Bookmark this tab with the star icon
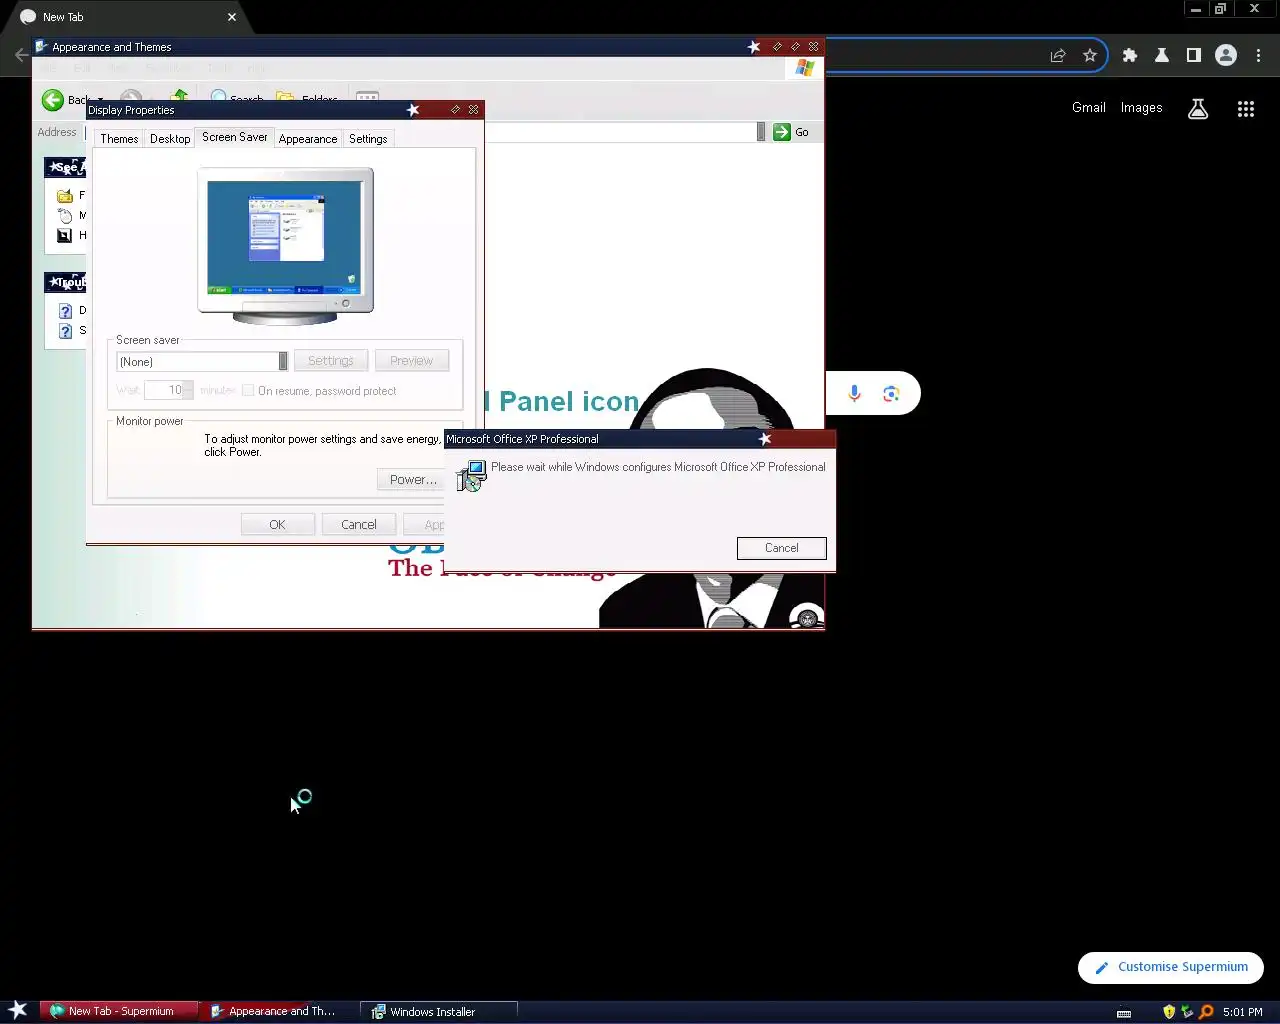 (1090, 56)
